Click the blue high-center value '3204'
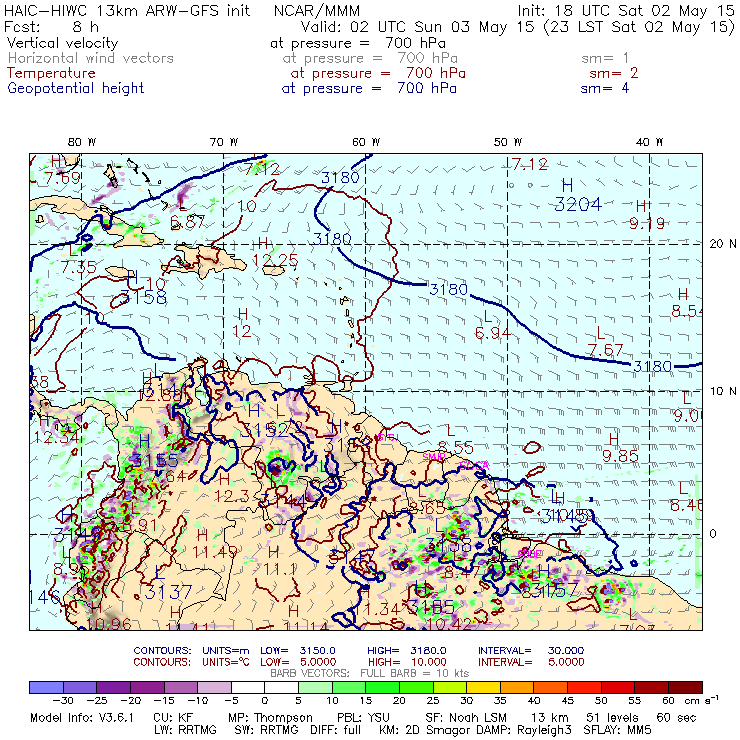740x740 pixels. (x=578, y=204)
